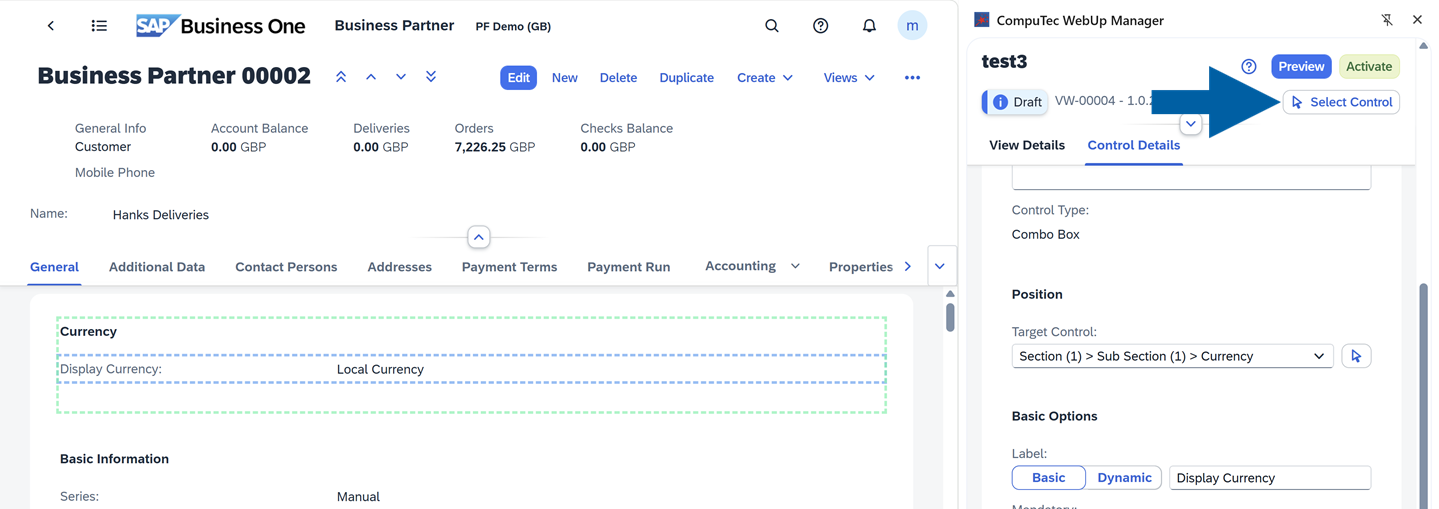Viewport: 1439px width, 509px height.
Task: Switch to the Contact Persons tab
Action: tap(286, 267)
